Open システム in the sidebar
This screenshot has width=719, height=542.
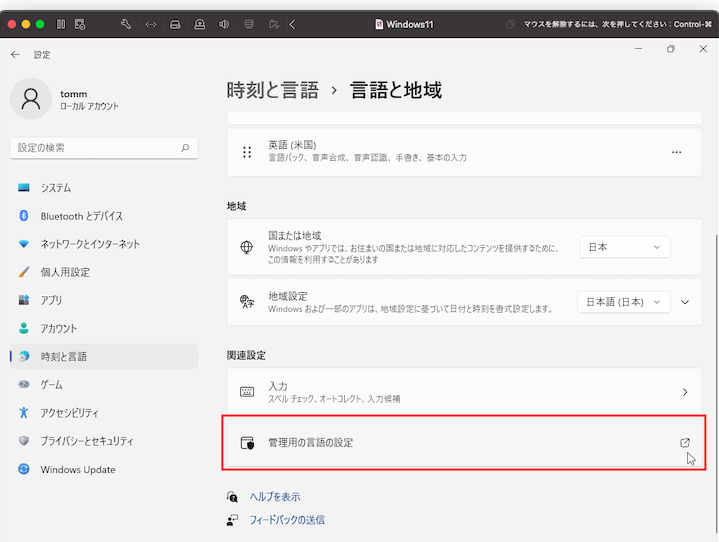pos(104,188)
